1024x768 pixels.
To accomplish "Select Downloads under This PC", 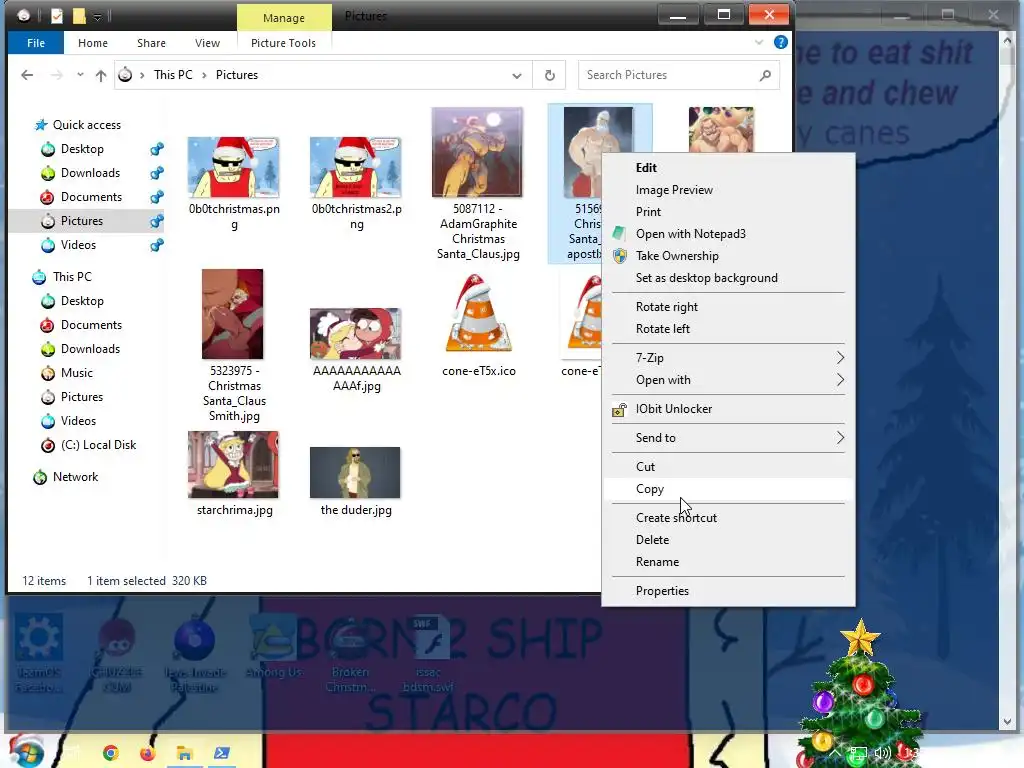I will click(90, 349).
